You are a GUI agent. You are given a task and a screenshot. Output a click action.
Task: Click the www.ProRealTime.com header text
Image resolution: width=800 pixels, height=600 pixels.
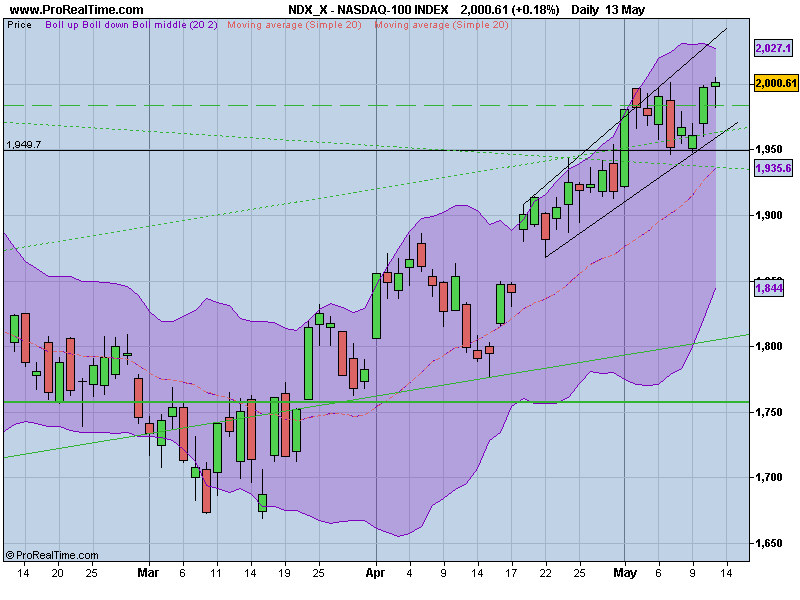coord(77,10)
